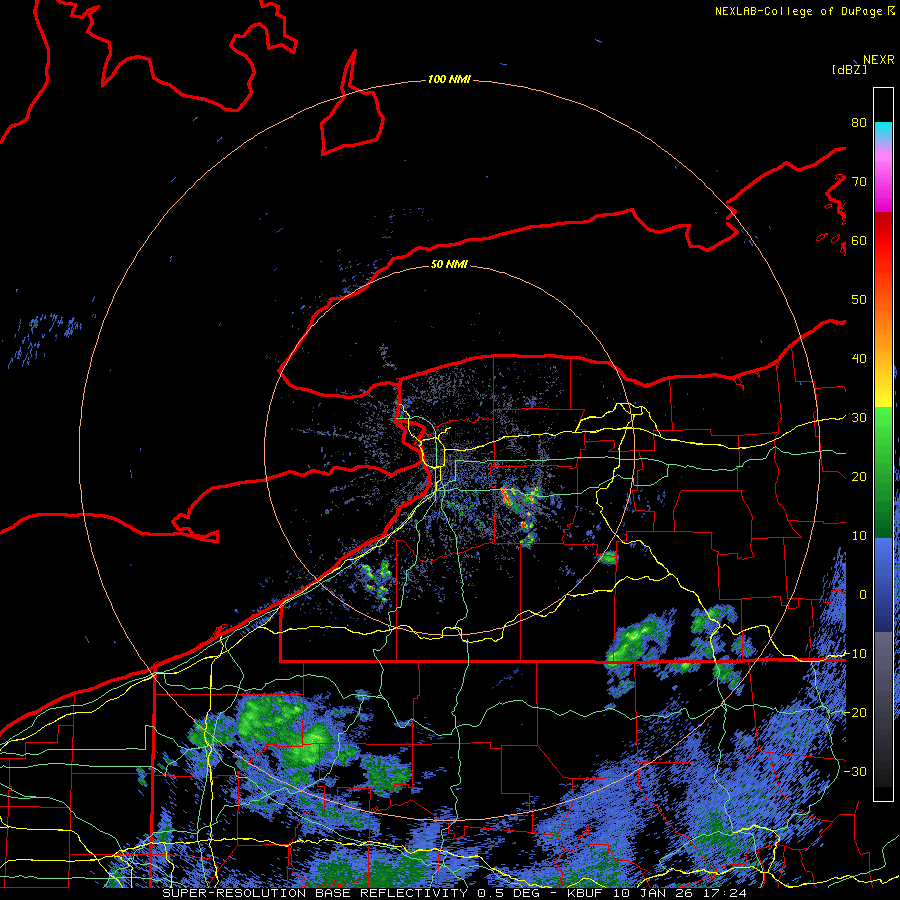900x900 pixels.
Task: Click the 10 JAN 26 date in caption
Action: (x=655, y=893)
